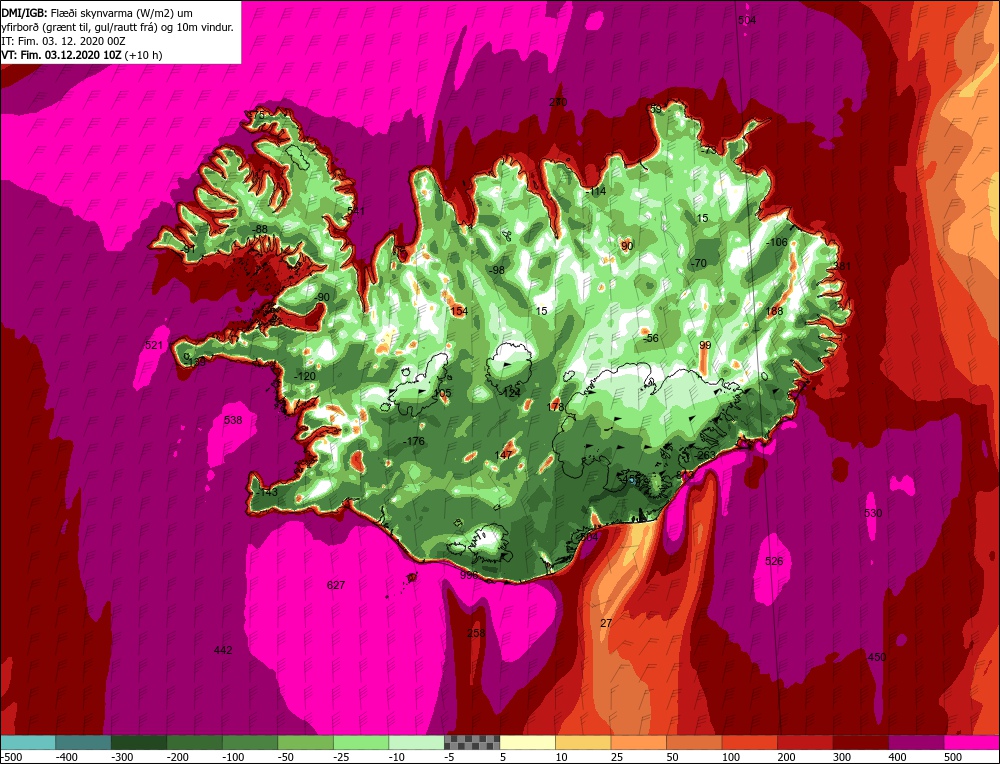Click the checkered swatch between -5 and 5
The image size is (1000, 764).
tap(472, 742)
